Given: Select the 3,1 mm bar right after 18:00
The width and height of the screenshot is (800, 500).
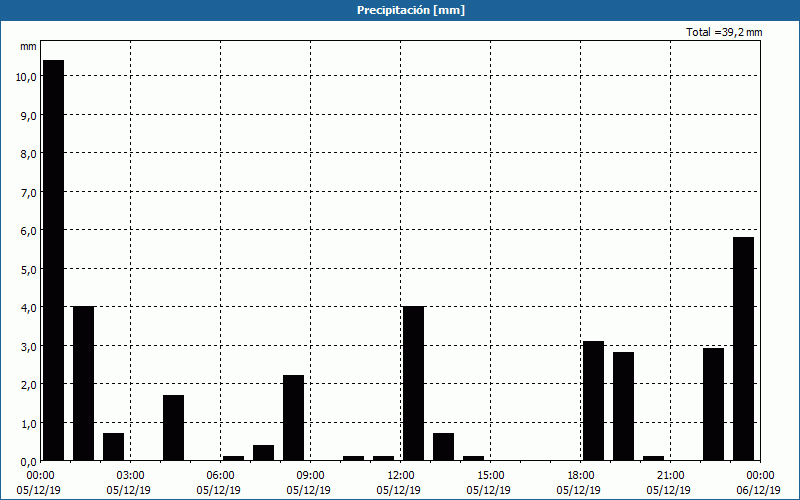Looking at the screenshot, I should (x=593, y=401).
